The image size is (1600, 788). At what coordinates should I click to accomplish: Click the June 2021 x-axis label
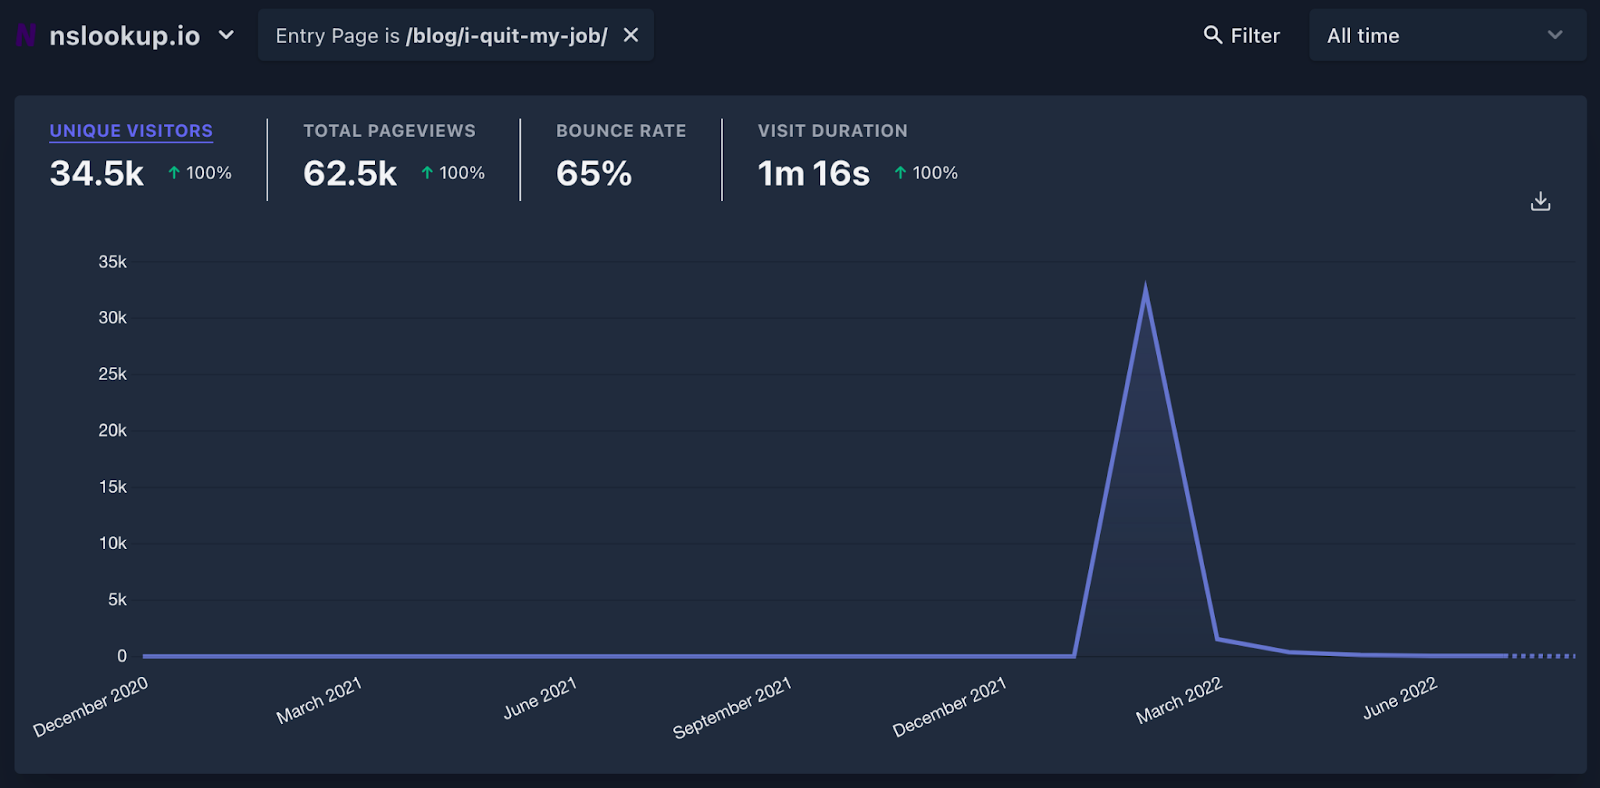click(540, 698)
